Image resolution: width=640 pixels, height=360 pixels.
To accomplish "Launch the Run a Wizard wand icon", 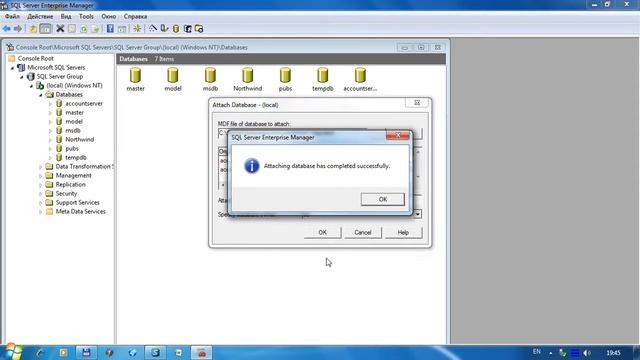I will click(153, 29).
